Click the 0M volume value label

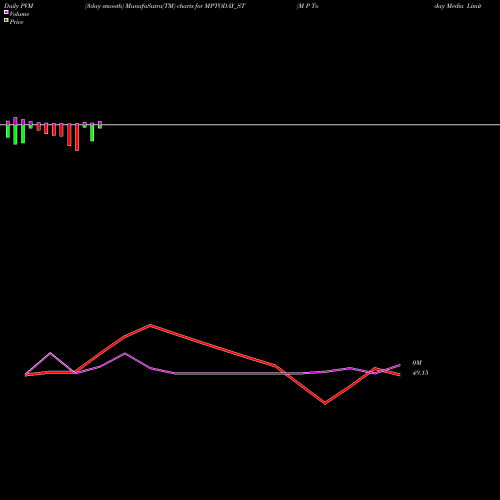(417, 363)
